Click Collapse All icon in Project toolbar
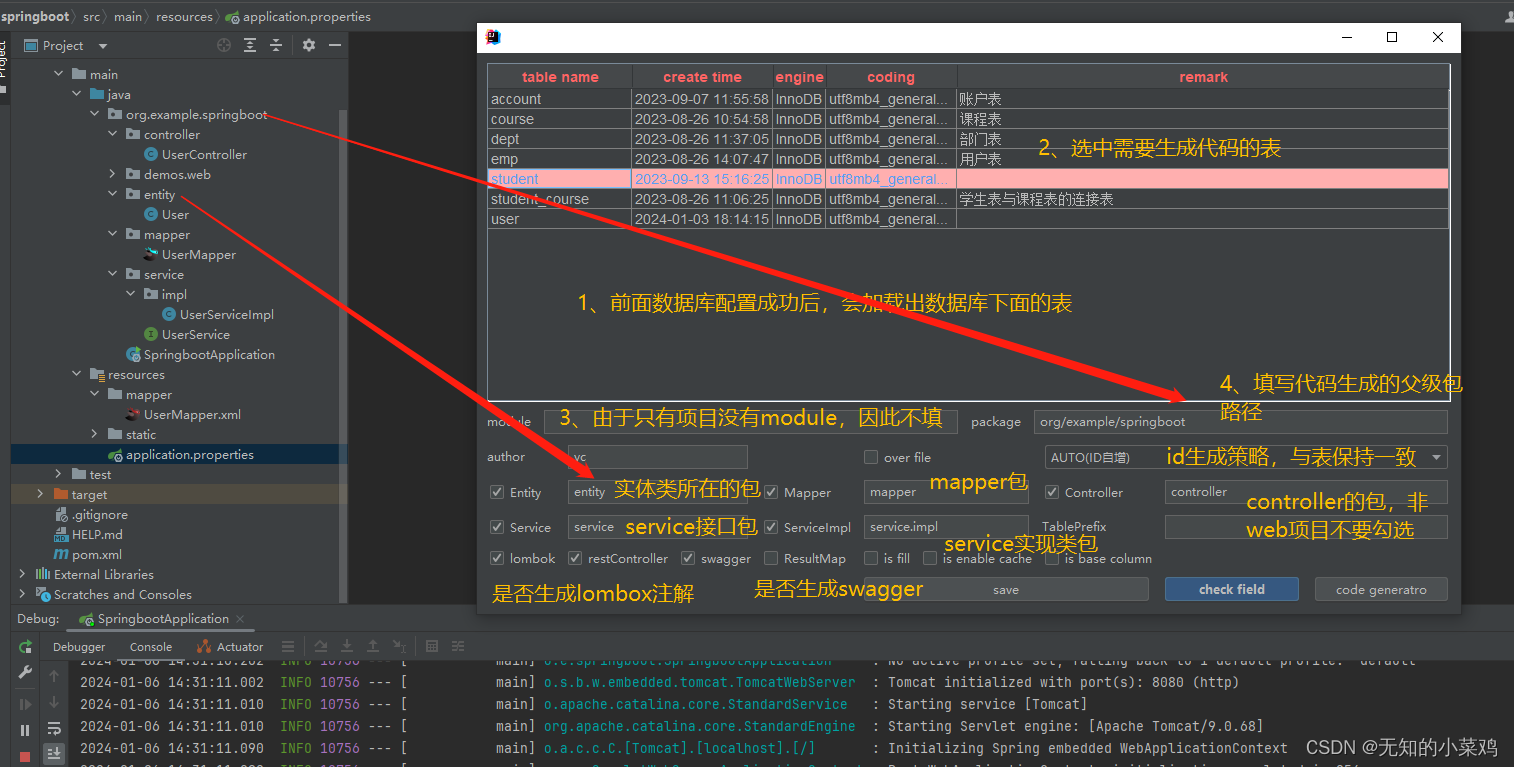This screenshot has height=767, width=1514. coord(275,45)
